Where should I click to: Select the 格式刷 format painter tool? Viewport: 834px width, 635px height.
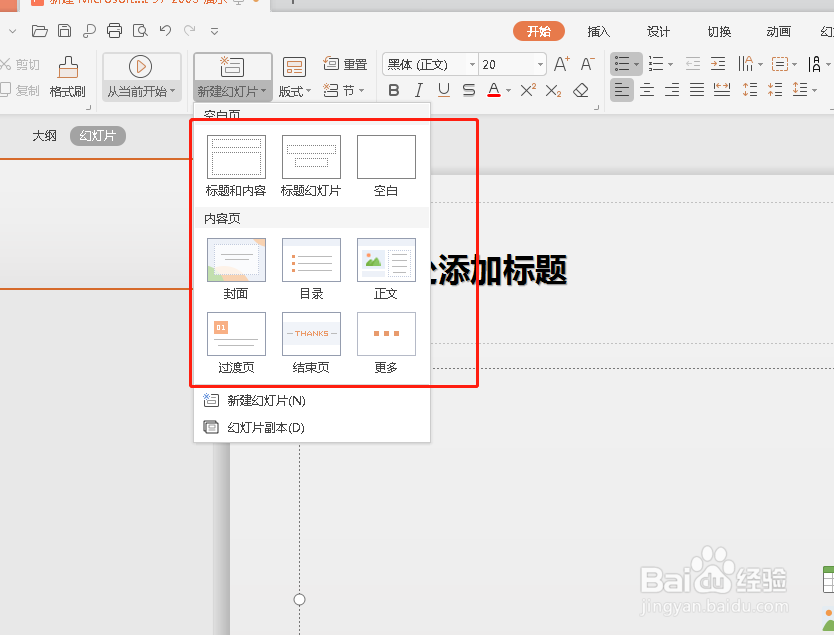(67, 77)
